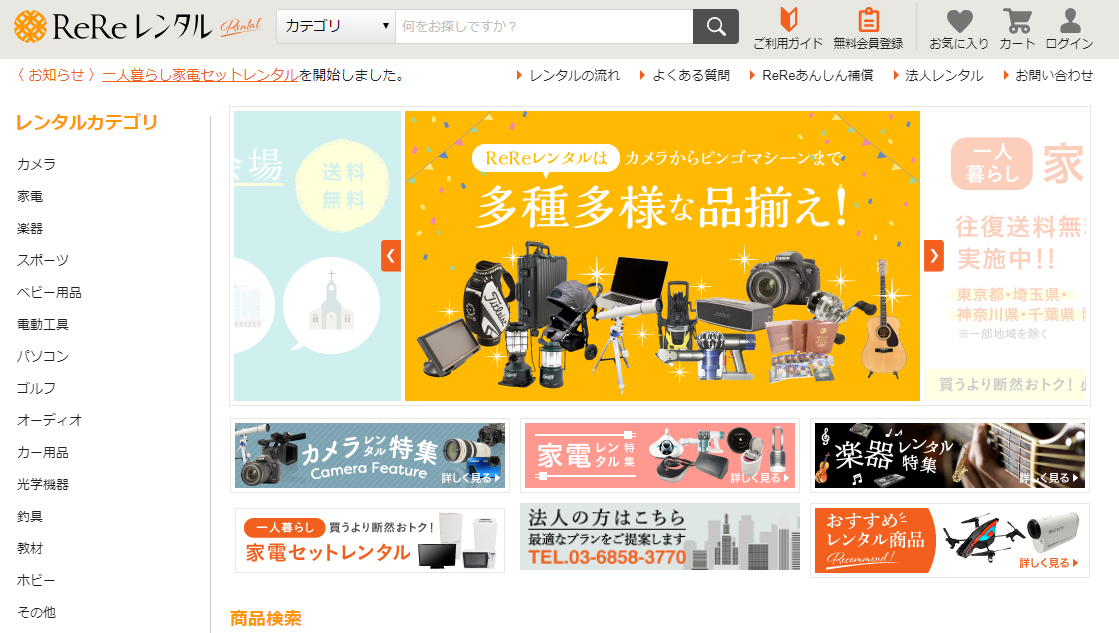Open お気に入り heart favorites icon
Screen dimensions: 1119x633
pos(959,21)
